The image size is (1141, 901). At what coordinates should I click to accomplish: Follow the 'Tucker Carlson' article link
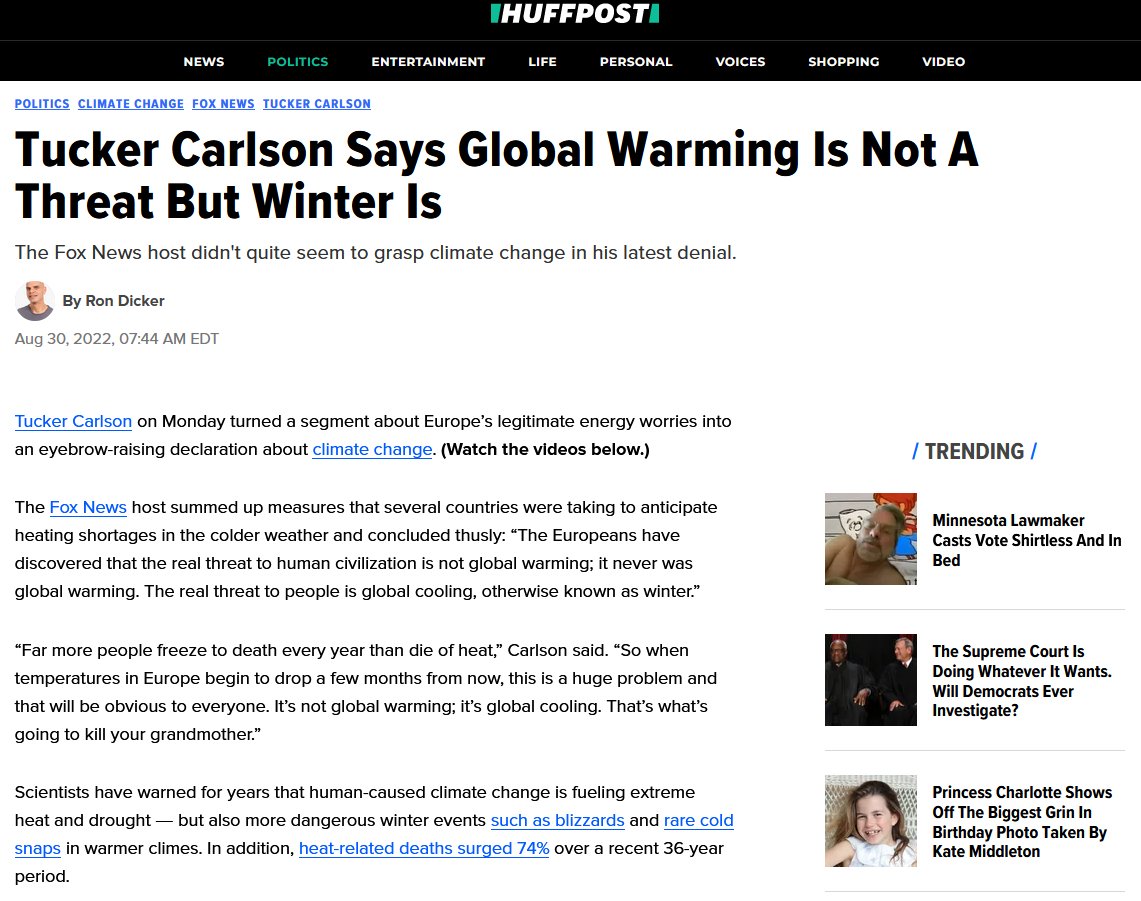[x=73, y=421]
